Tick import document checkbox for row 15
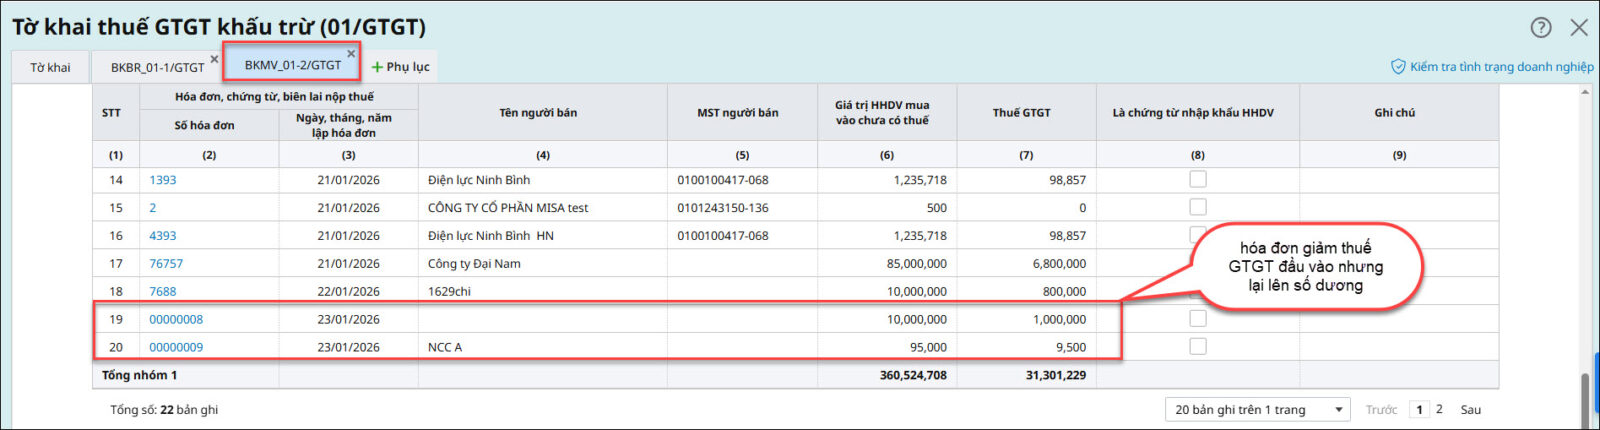 click(1197, 207)
